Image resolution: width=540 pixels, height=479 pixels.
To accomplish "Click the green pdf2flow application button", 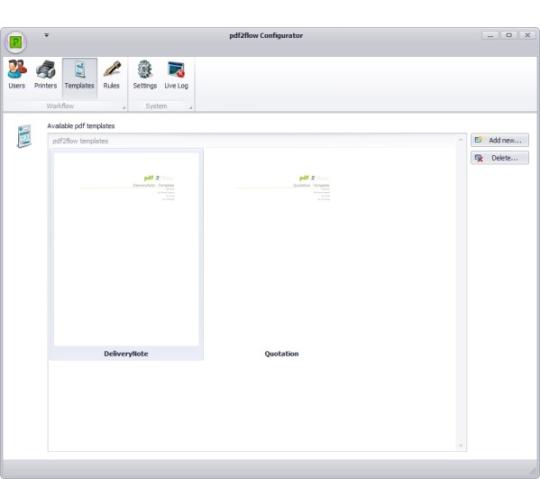I will click(x=16, y=42).
